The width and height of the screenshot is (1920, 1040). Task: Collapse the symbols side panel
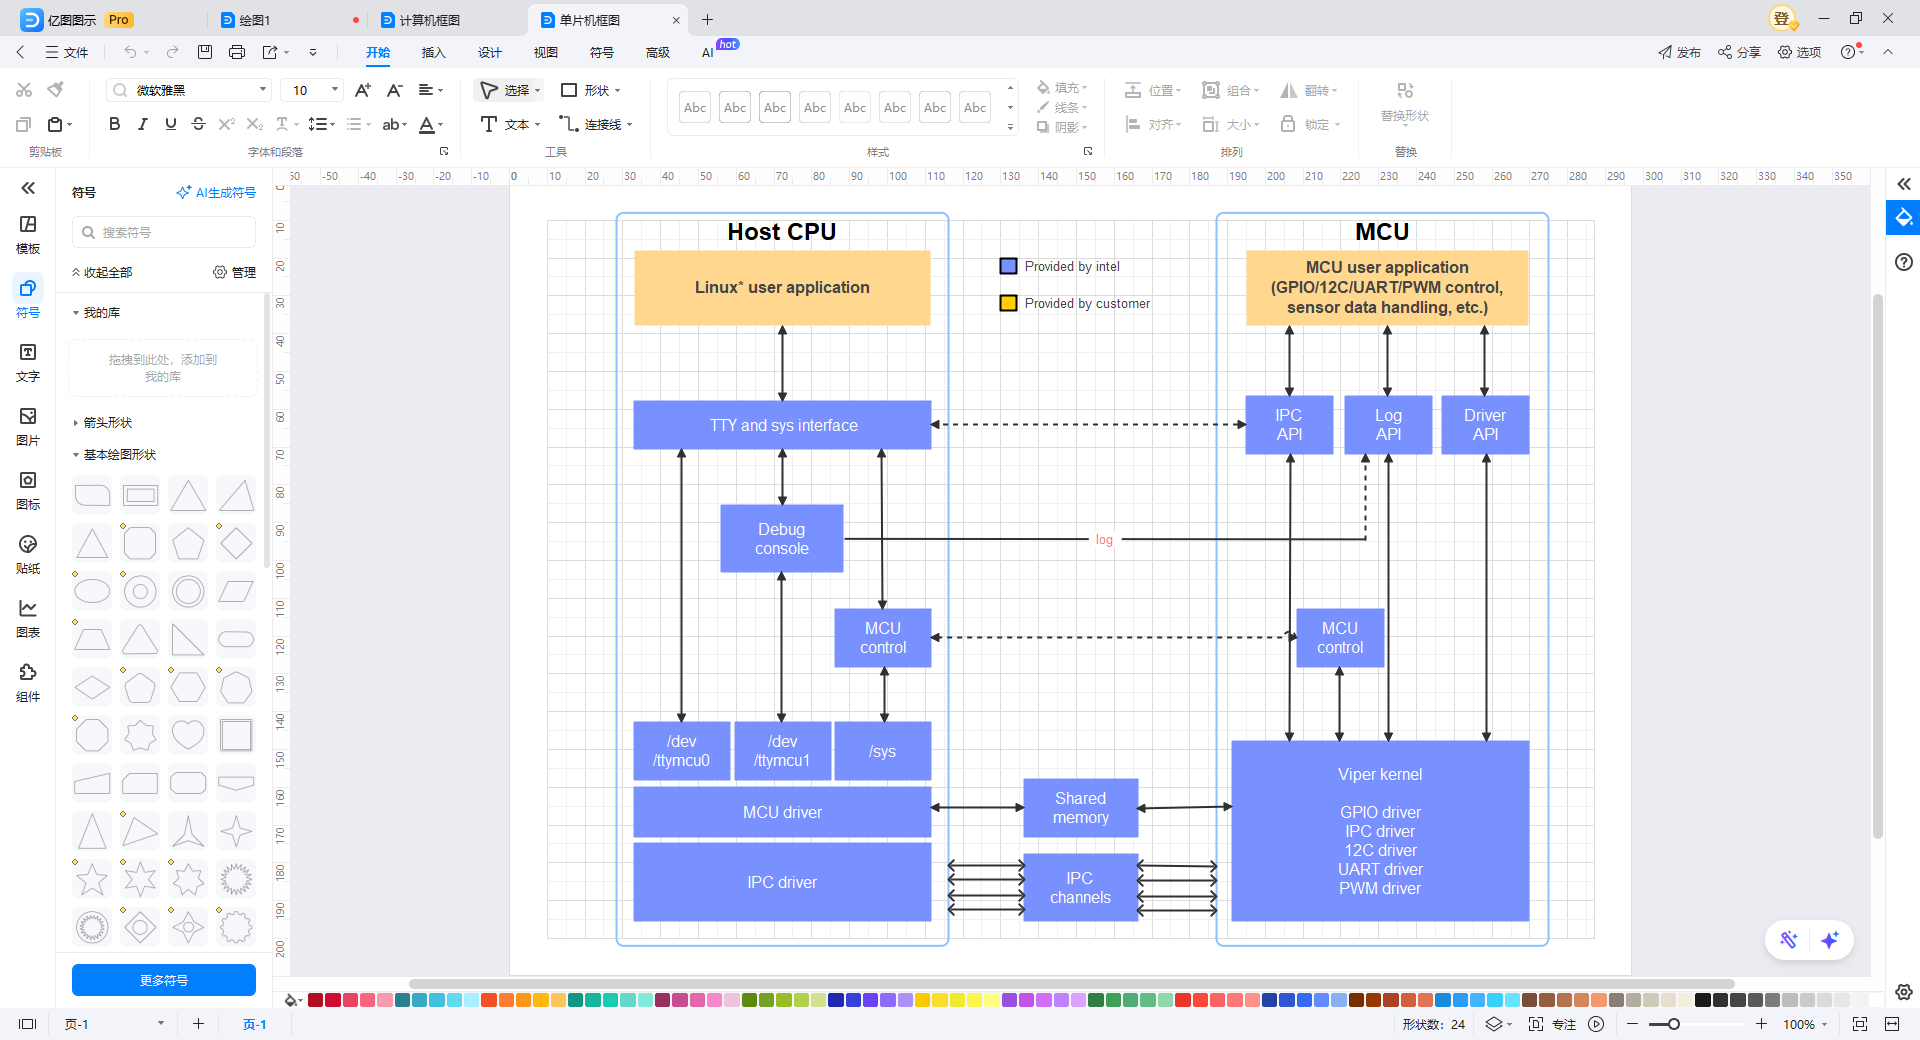tap(28, 188)
